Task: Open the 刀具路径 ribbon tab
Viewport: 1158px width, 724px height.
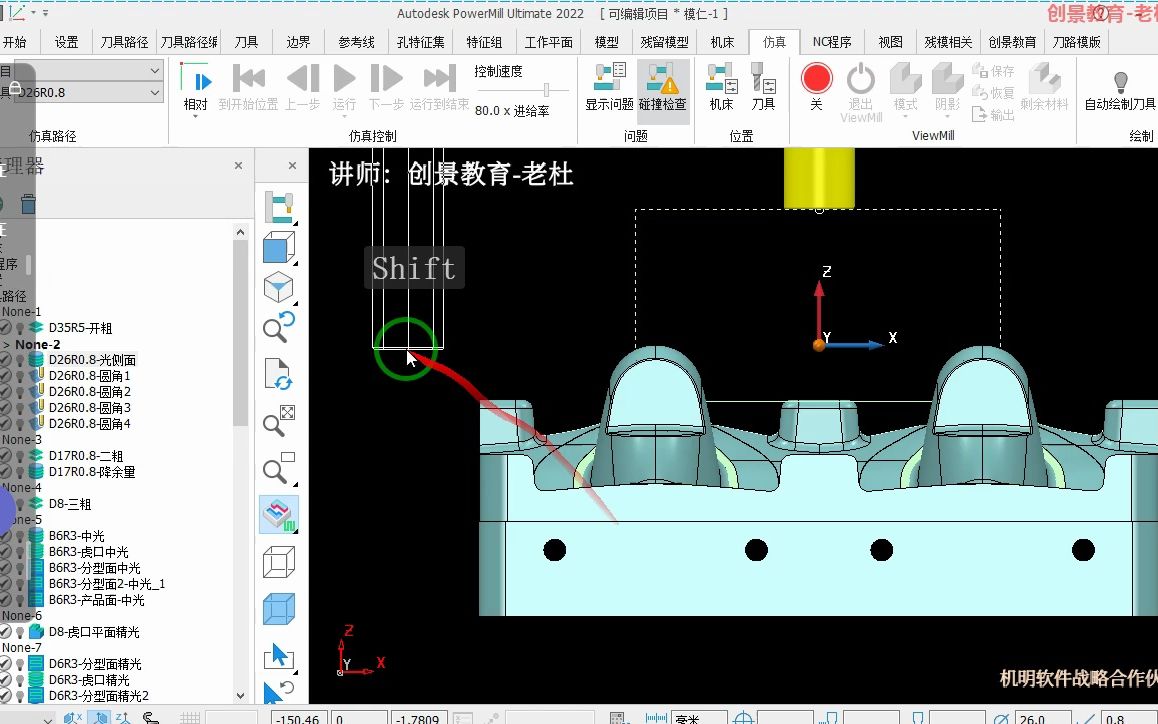Action: (124, 42)
